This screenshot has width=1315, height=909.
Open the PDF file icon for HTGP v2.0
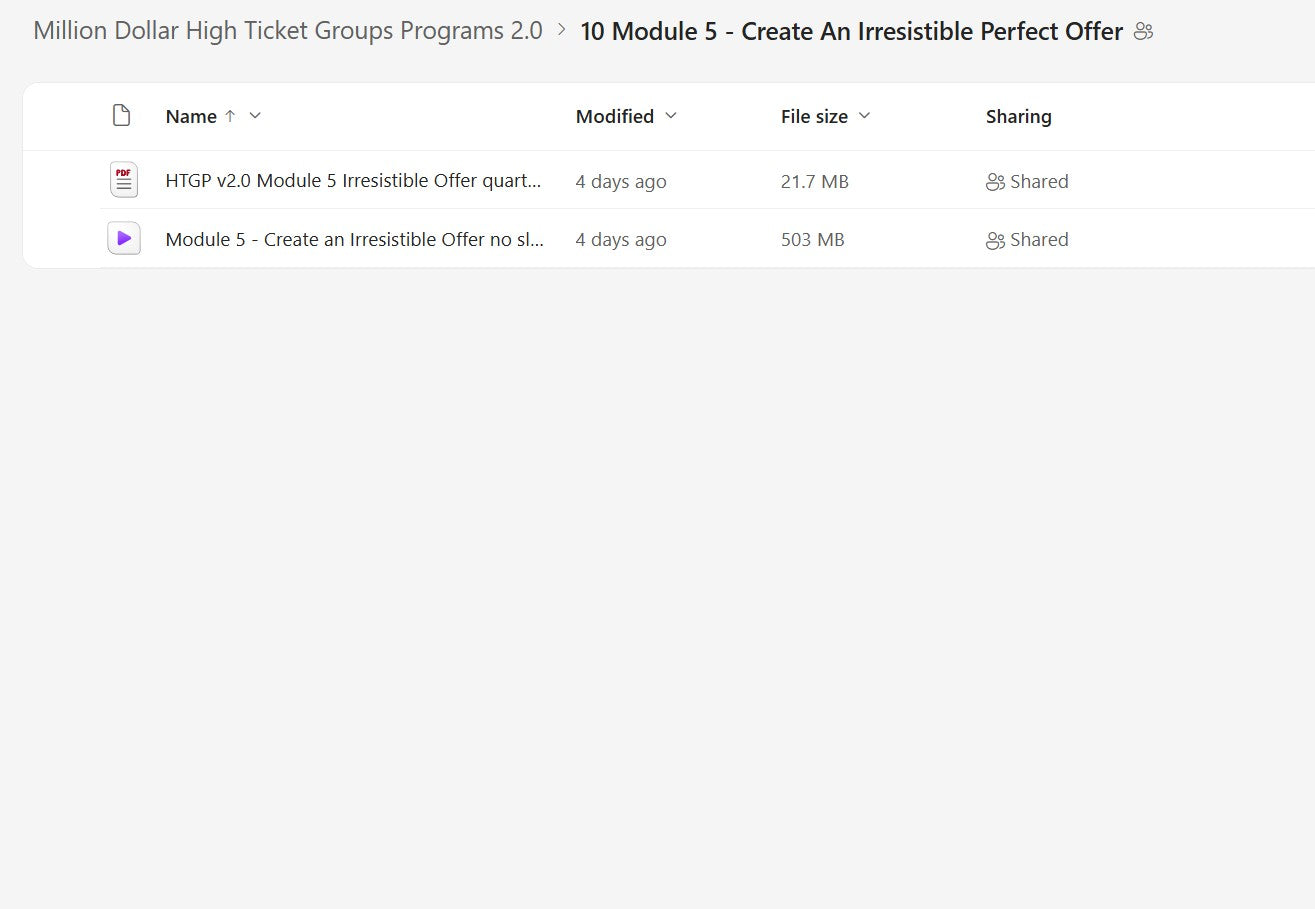click(123, 180)
